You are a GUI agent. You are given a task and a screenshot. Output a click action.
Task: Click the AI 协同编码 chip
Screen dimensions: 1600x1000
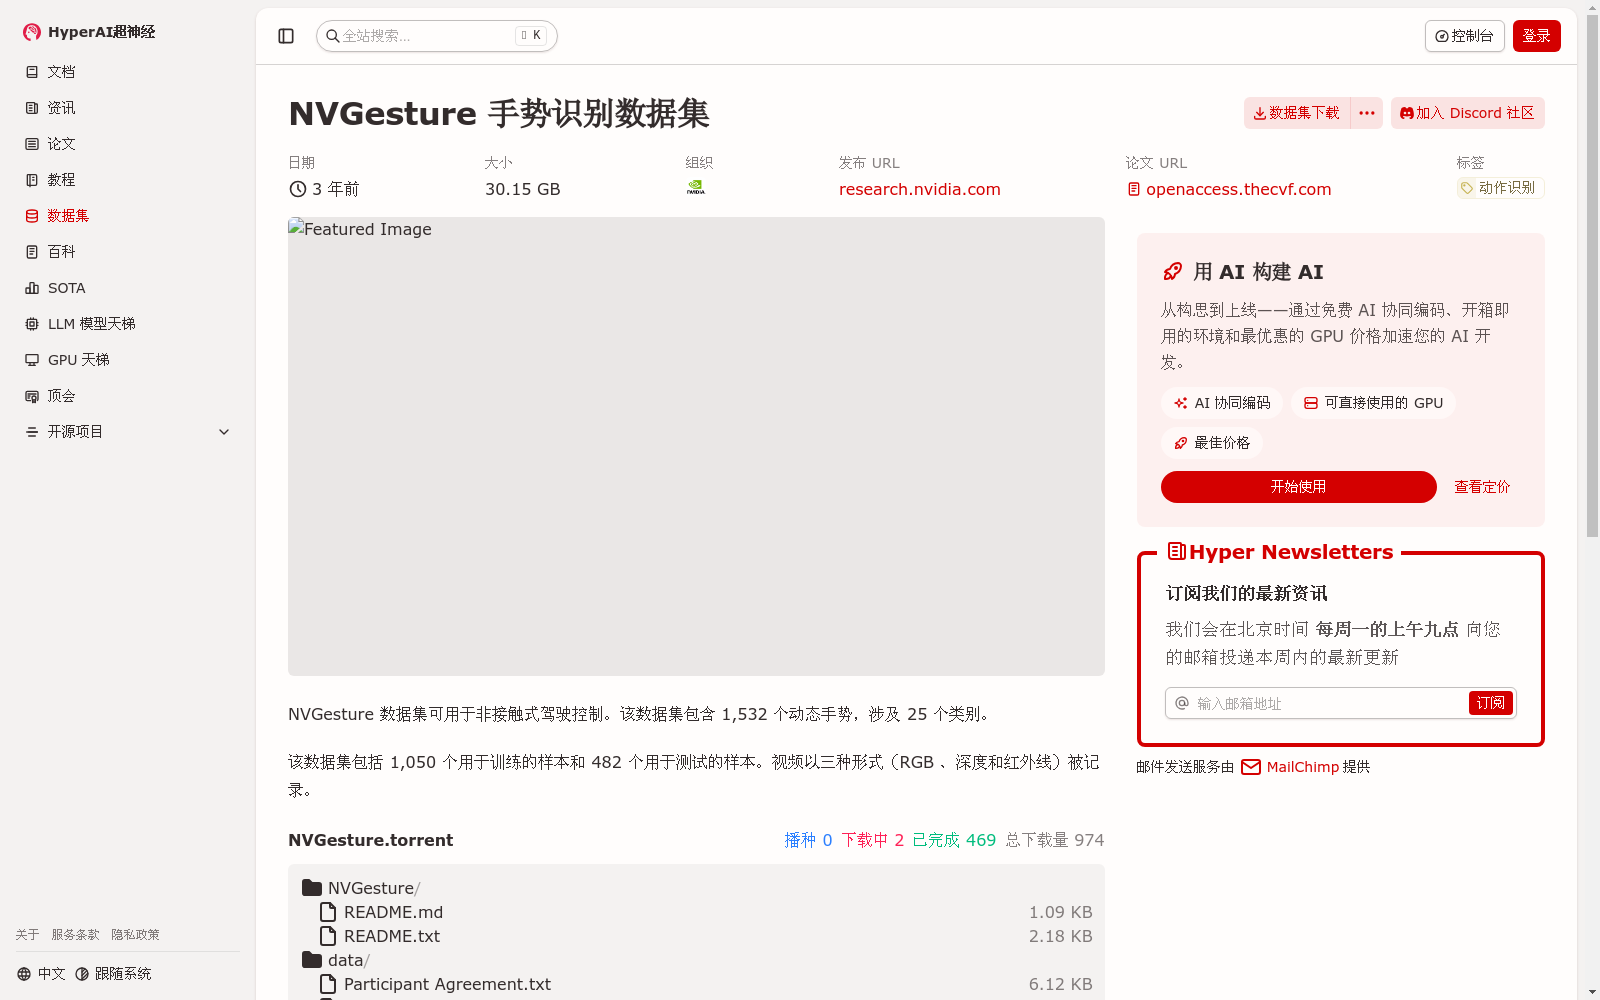click(1222, 403)
